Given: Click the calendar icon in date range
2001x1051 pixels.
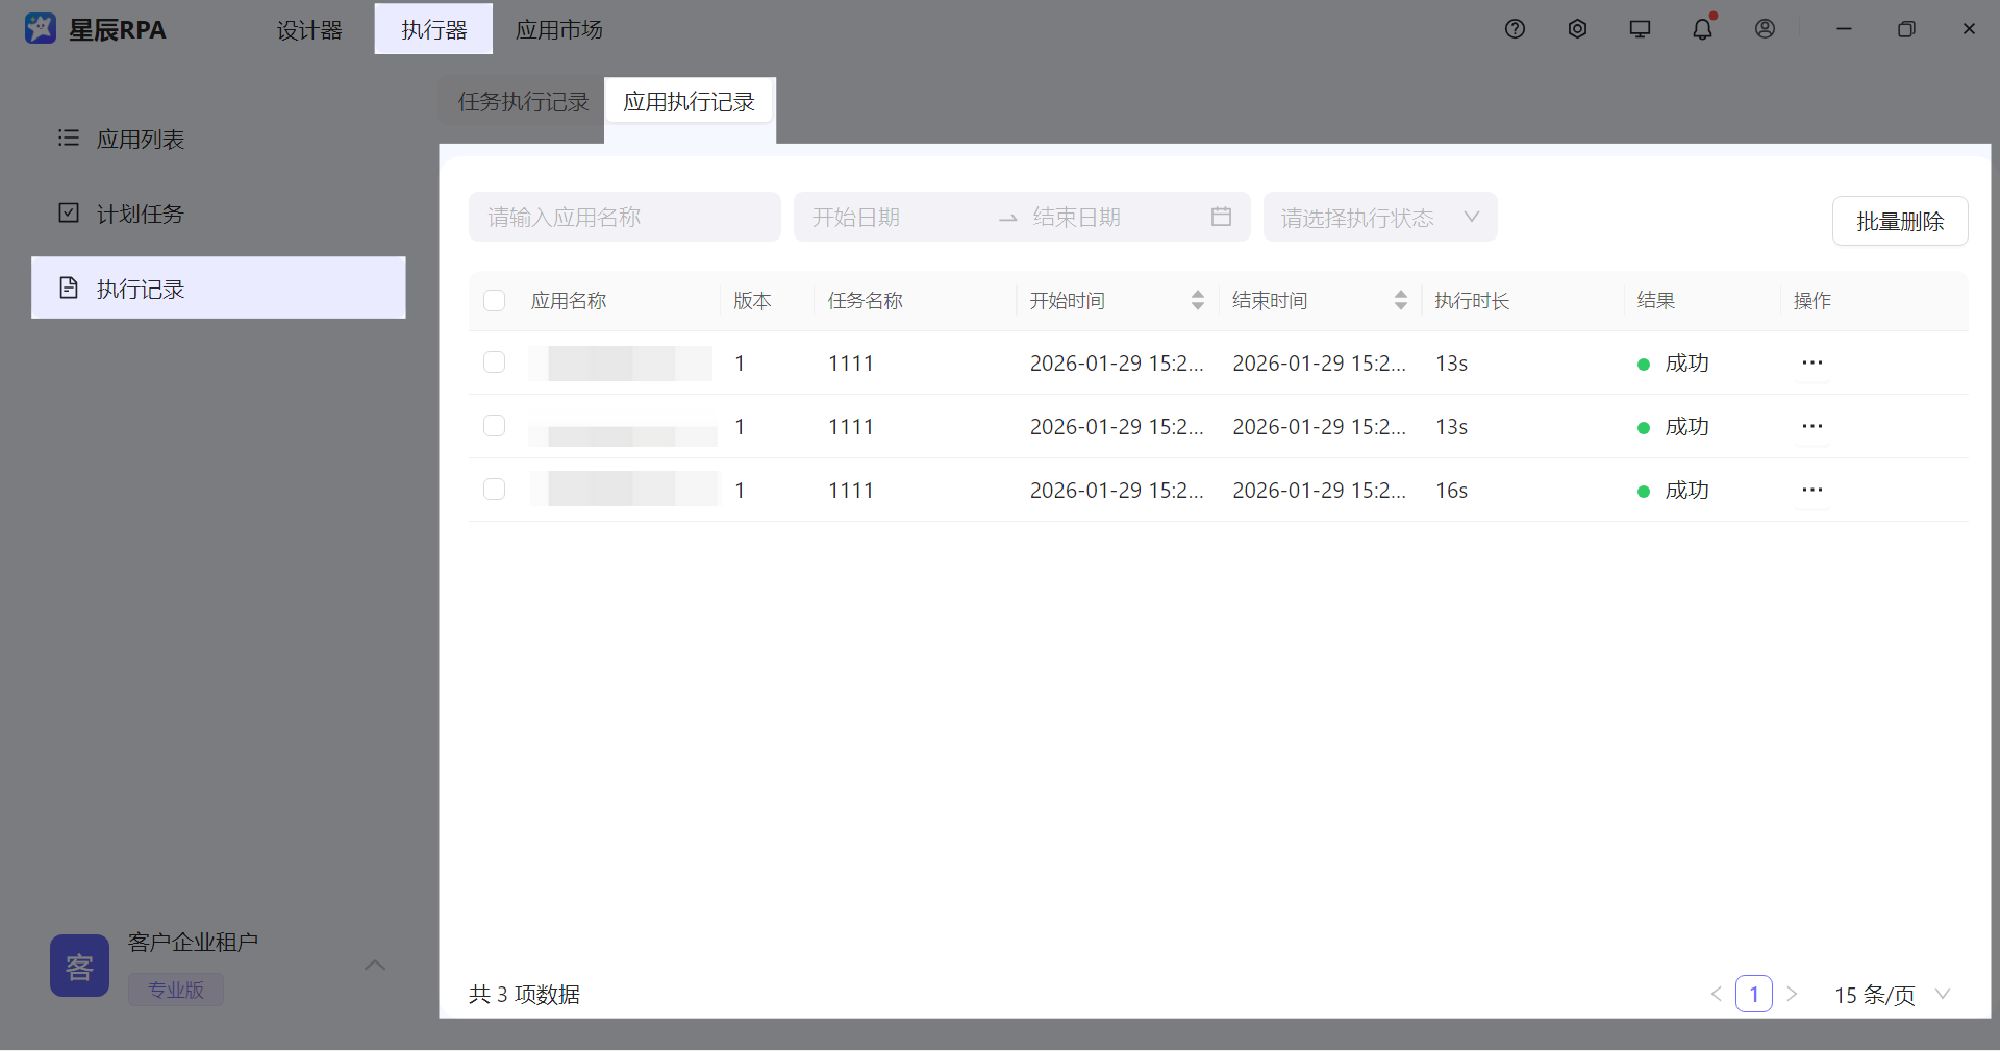Looking at the screenshot, I should click(x=1220, y=217).
